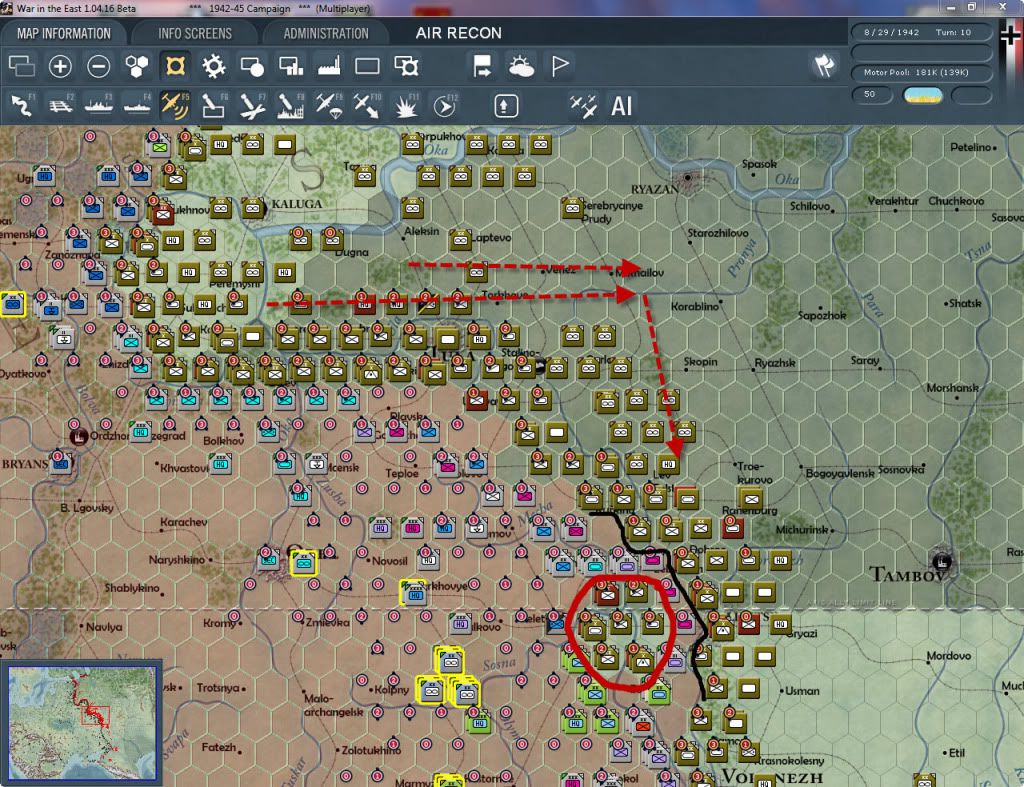The width and height of the screenshot is (1024, 787).
Task: Select F10 air transfer mode icon
Action: tap(367, 105)
